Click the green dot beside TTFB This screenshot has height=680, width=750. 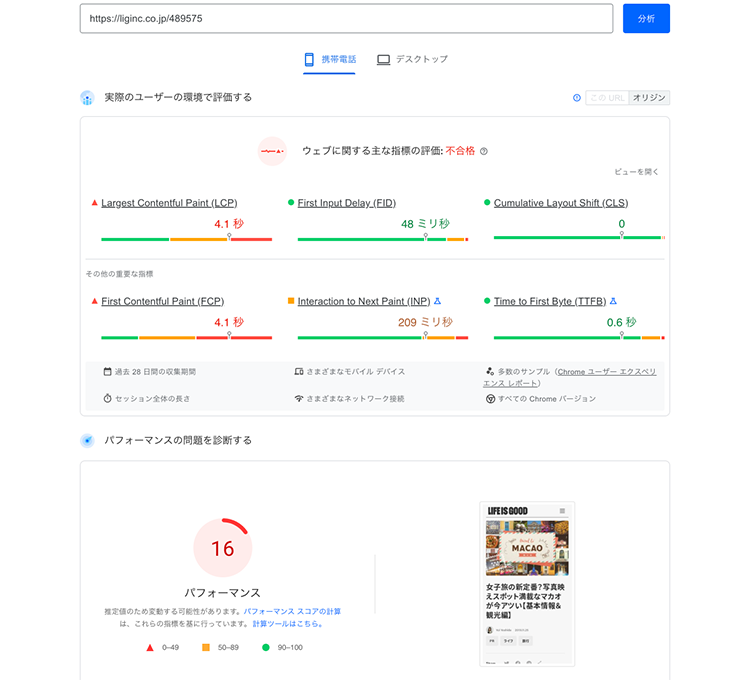point(487,301)
